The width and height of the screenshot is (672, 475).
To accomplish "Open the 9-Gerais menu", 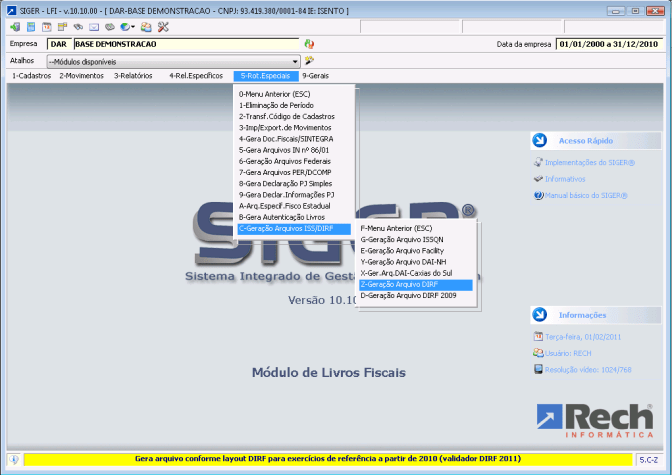I will [x=315, y=76].
